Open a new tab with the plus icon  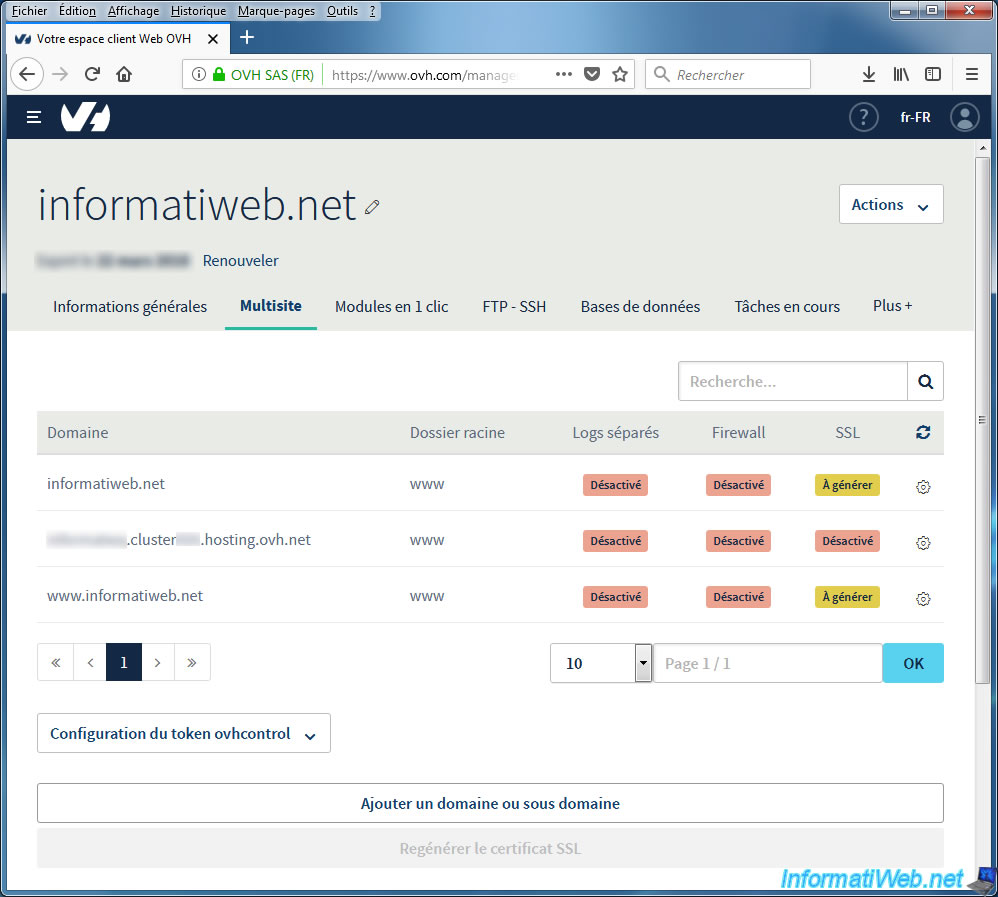pyautogui.click(x=247, y=38)
